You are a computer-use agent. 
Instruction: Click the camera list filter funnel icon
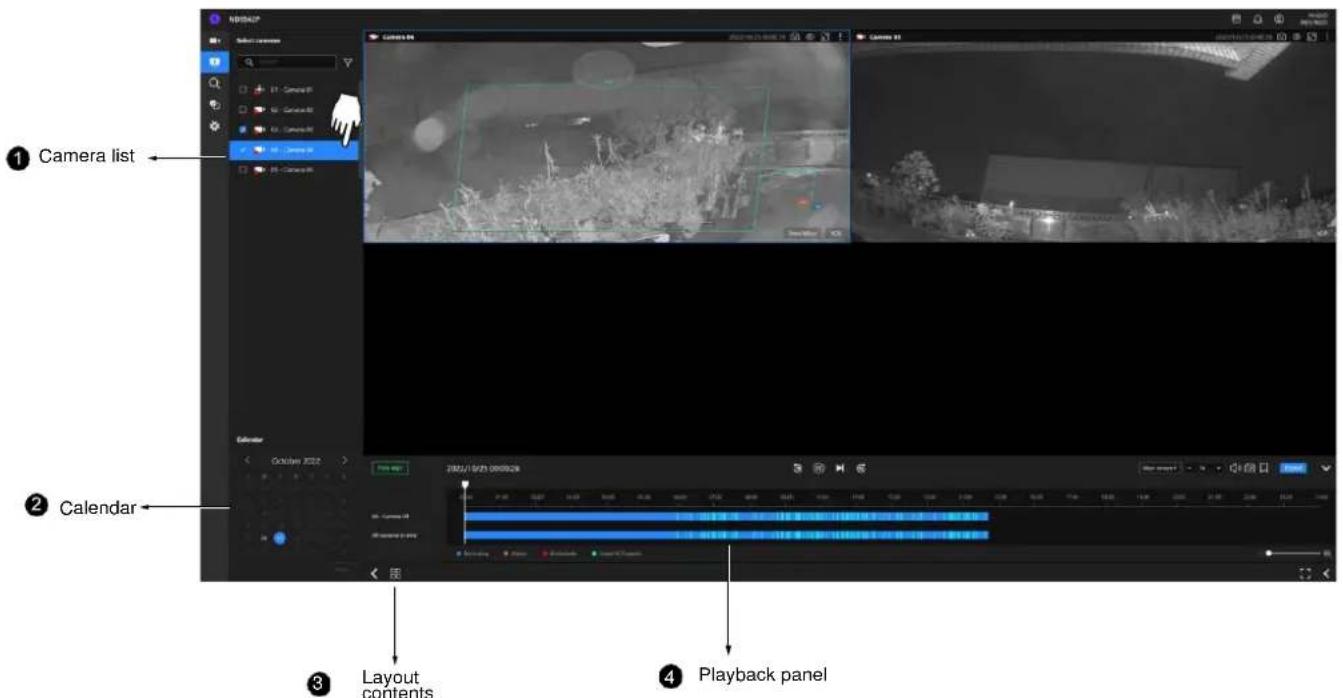pos(348,62)
